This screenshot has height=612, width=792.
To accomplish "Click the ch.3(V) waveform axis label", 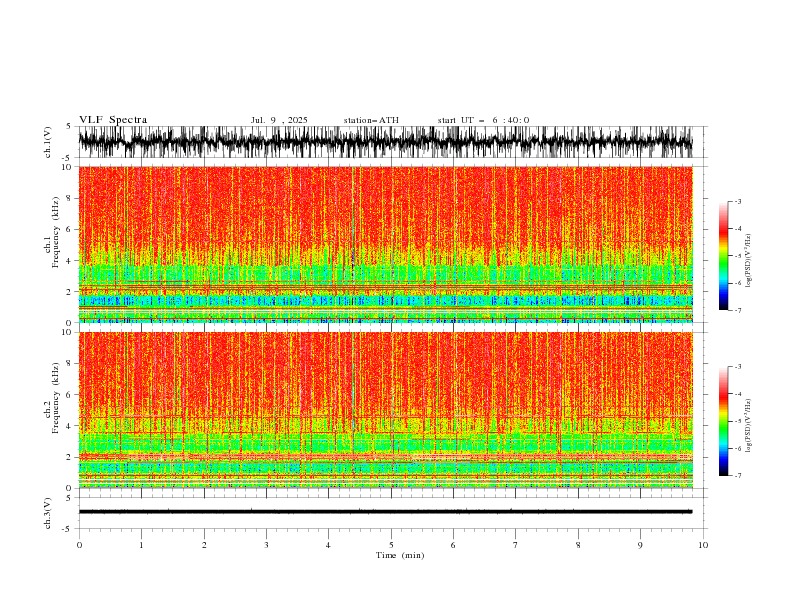I will 48,513.
